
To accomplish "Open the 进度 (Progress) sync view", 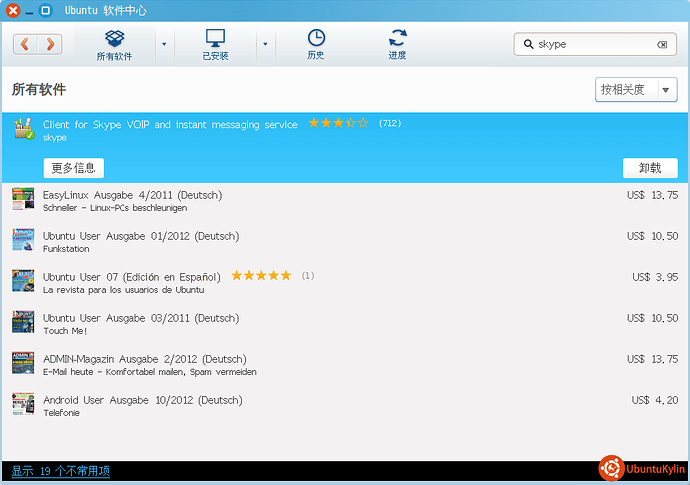I will pos(397,45).
